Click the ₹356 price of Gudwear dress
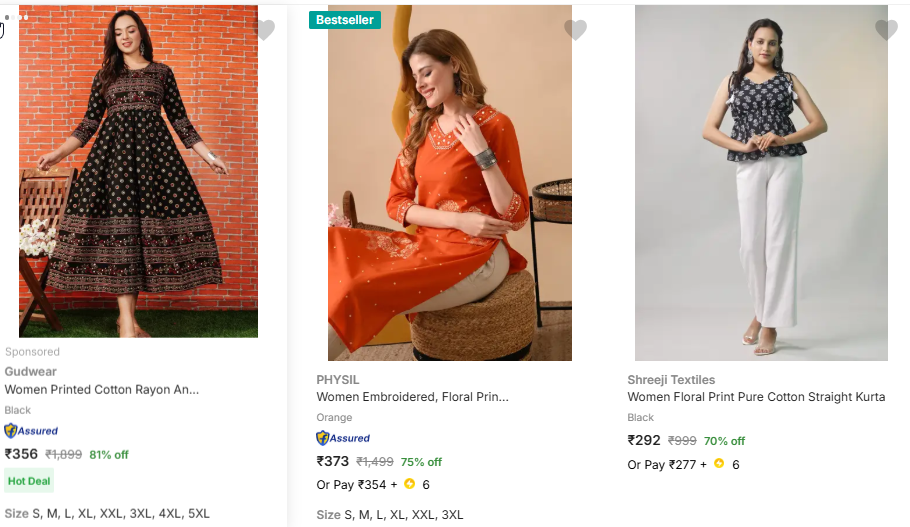The height and width of the screenshot is (527, 910). (x=21, y=454)
